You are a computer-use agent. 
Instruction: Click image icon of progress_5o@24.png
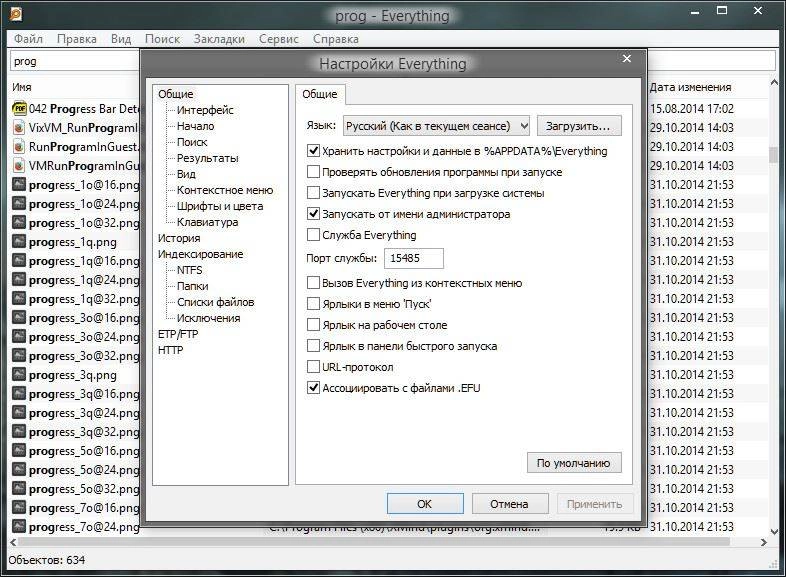pyautogui.click(x=19, y=470)
